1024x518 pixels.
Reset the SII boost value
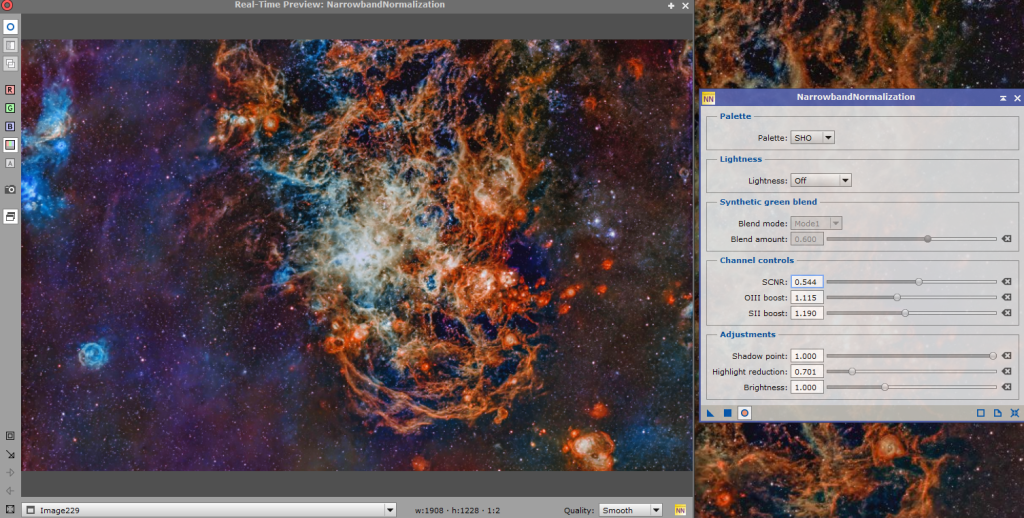[x=1006, y=314]
